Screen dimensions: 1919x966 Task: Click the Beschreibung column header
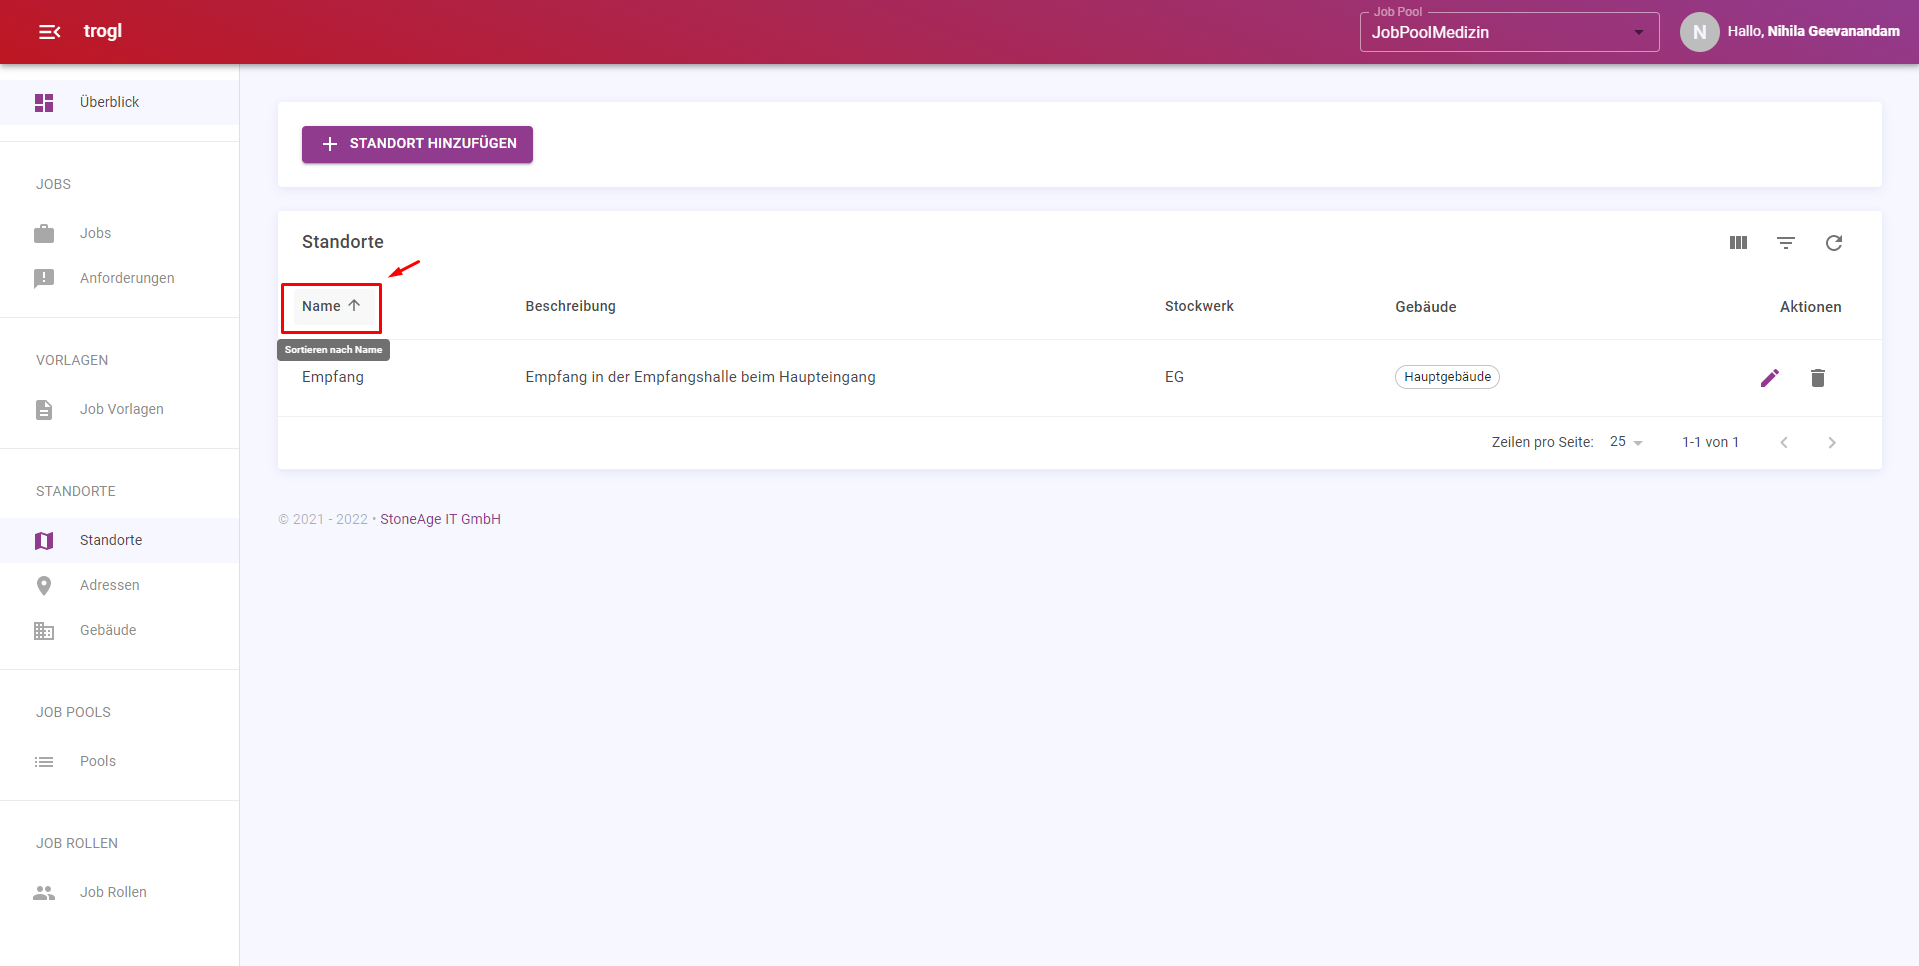click(570, 306)
